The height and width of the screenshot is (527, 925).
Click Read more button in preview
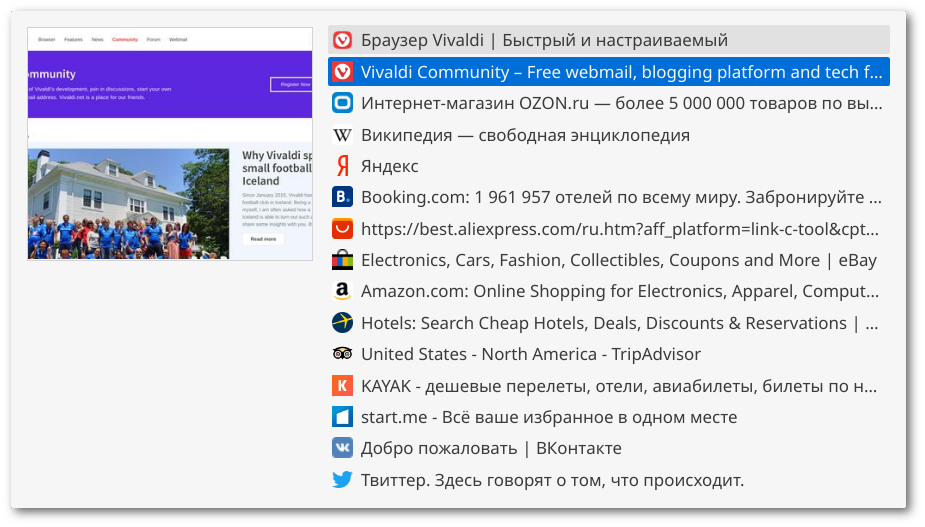coord(263,239)
